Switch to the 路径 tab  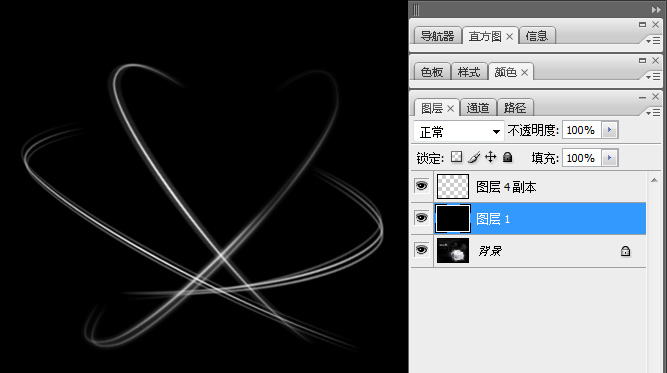point(515,108)
